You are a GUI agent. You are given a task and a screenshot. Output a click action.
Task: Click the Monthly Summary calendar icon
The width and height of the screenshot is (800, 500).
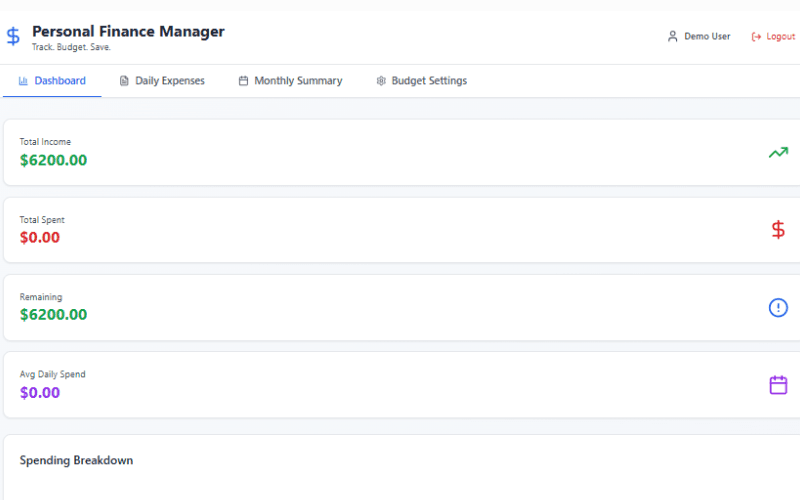(x=243, y=81)
